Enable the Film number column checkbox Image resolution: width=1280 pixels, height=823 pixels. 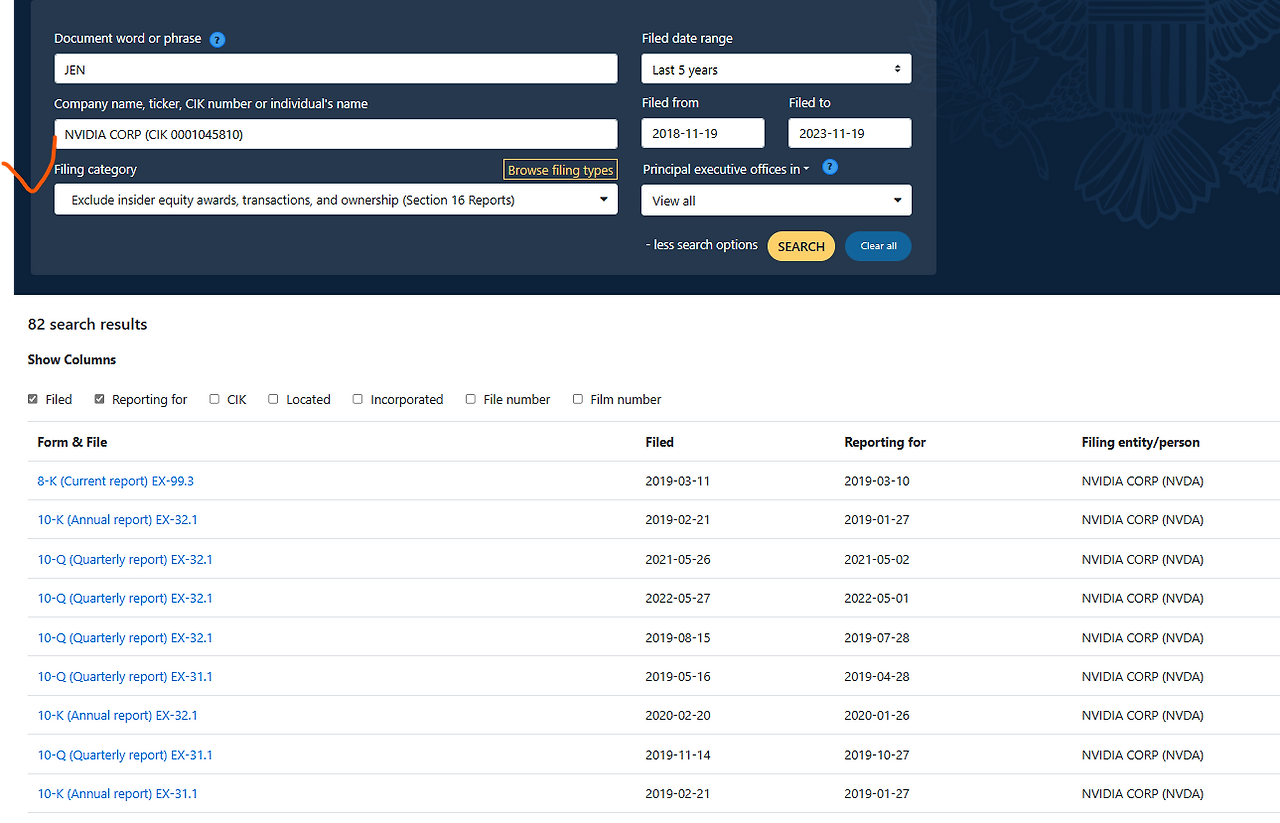(577, 399)
